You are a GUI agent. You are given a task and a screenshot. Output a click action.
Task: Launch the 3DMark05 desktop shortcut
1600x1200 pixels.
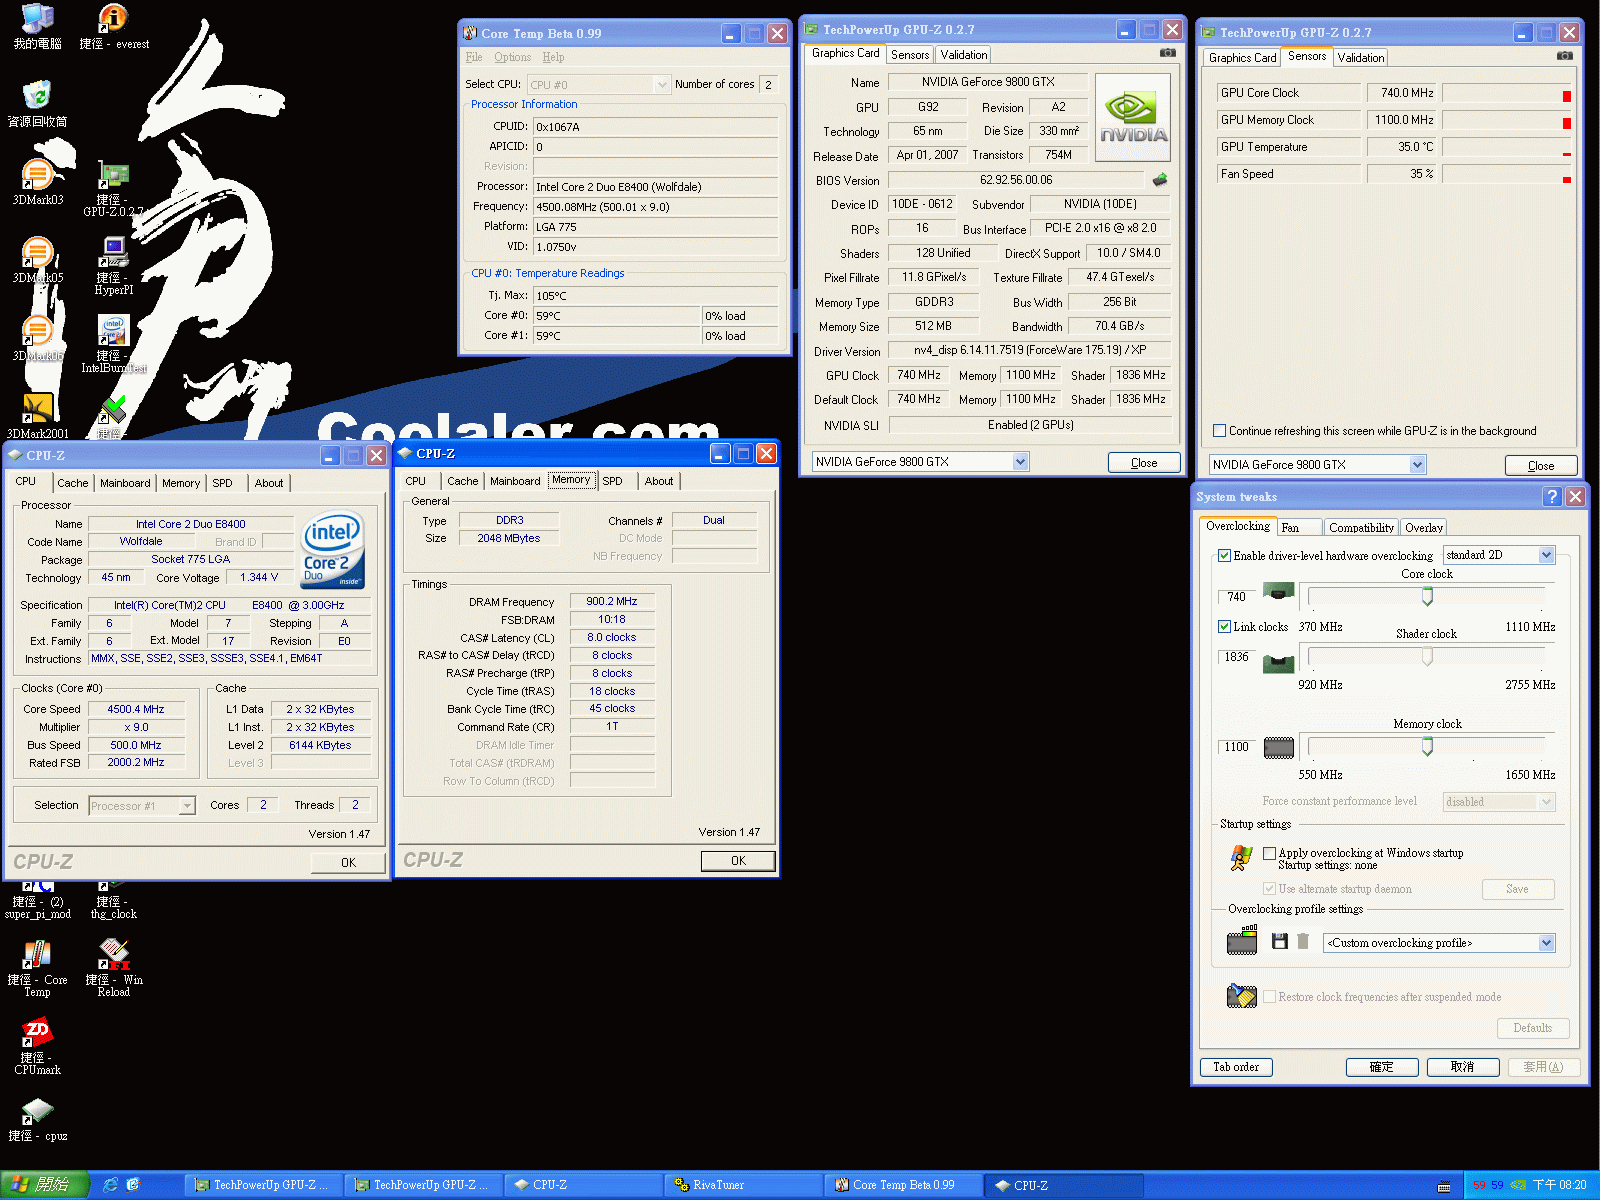[37, 260]
